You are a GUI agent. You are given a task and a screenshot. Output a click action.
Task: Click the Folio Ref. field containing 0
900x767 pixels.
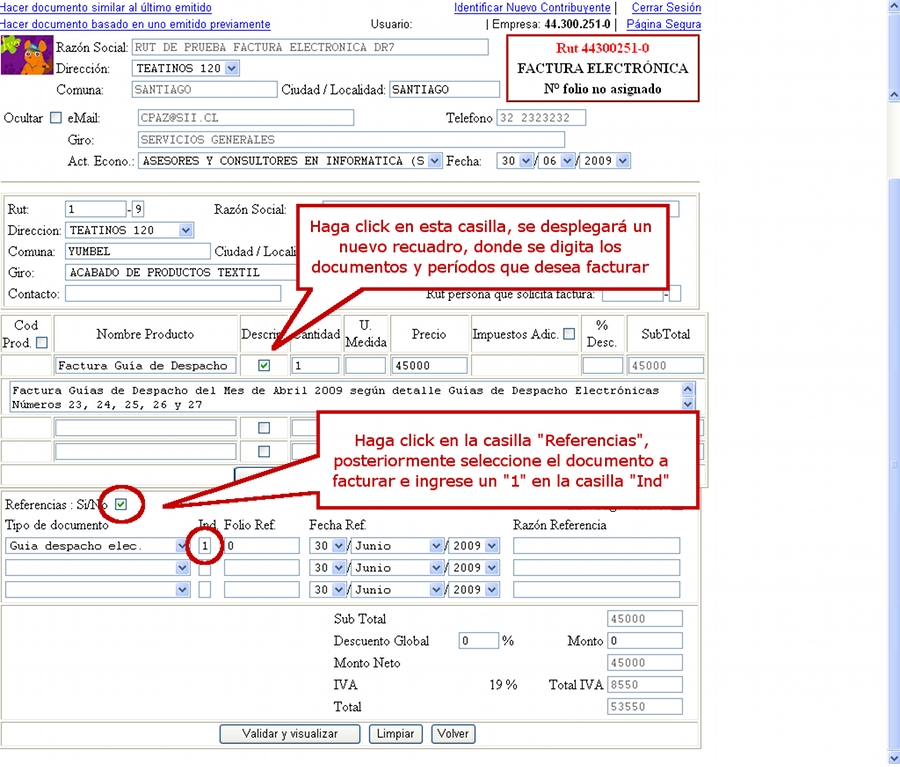tap(262, 545)
